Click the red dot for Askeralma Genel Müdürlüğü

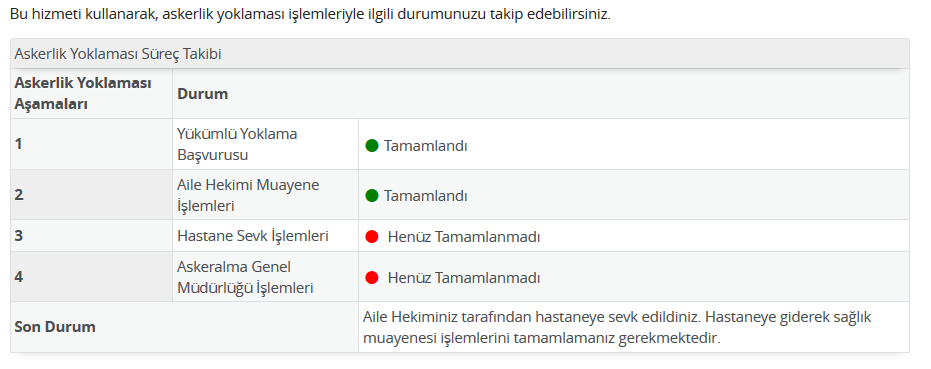[x=372, y=277]
